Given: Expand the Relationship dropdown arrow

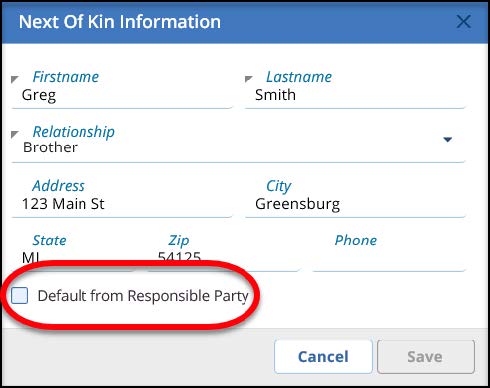Looking at the screenshot, I should [x=447, y=139].
